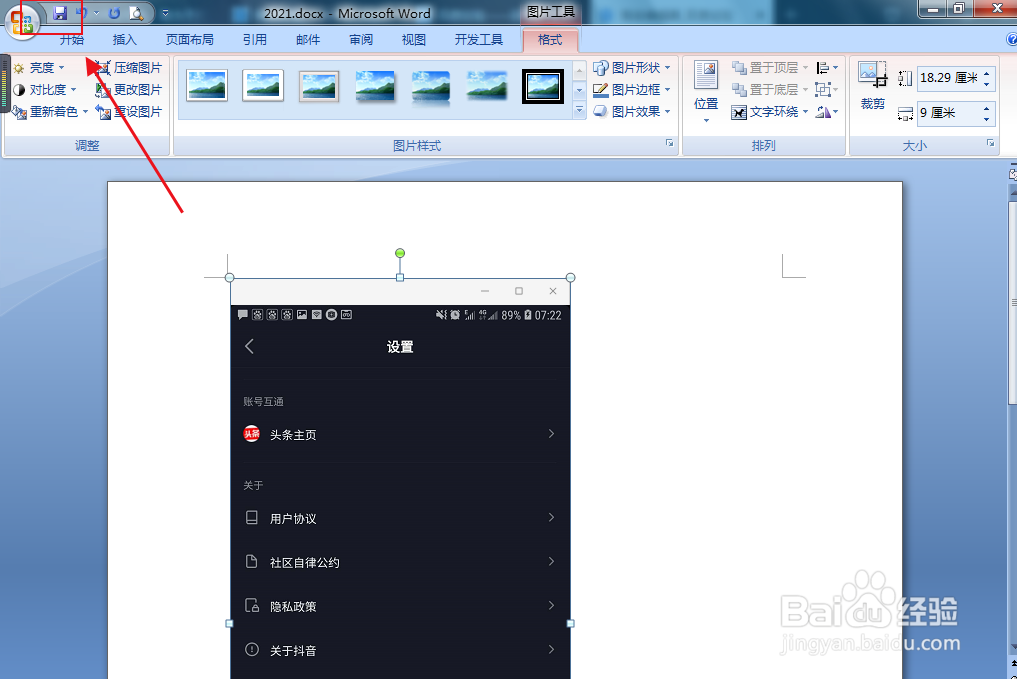Screen dimensions: 1017x679
Task: Click the Word help question mark icon
Action: tap(1011, 40)
